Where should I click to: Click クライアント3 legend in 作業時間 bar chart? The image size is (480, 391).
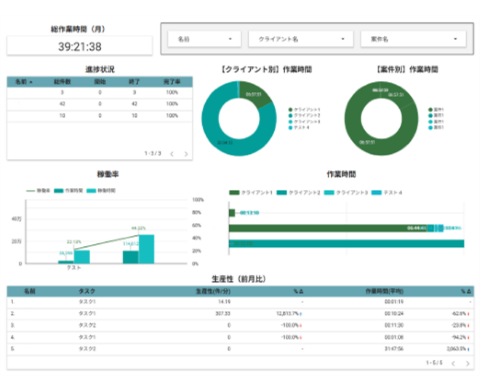click(346, 193)
